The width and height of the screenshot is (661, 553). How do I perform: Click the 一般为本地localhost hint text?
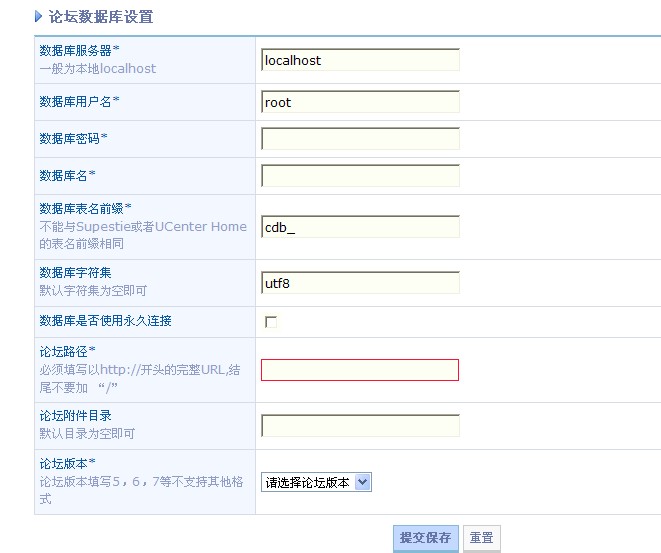[98, 69]
